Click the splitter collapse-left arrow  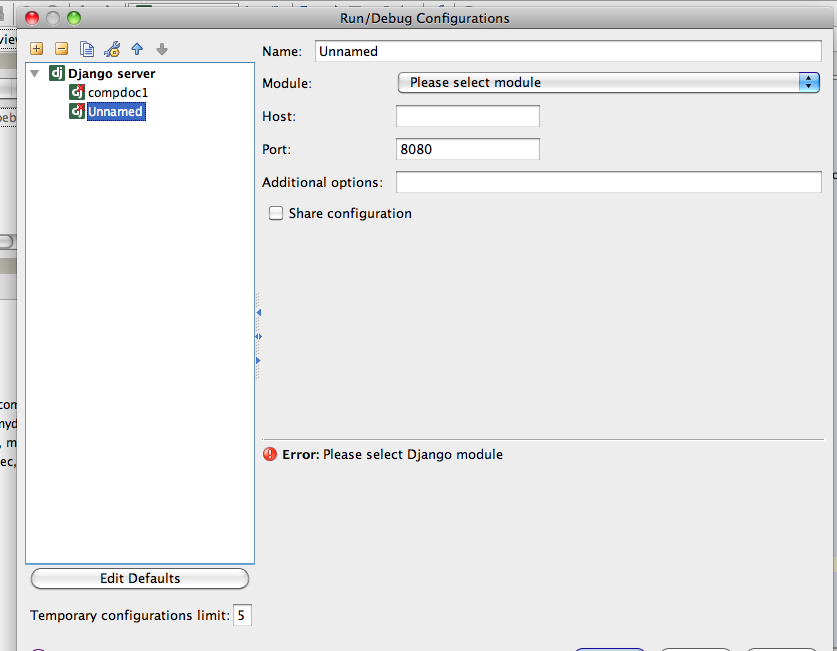[258, 312]
